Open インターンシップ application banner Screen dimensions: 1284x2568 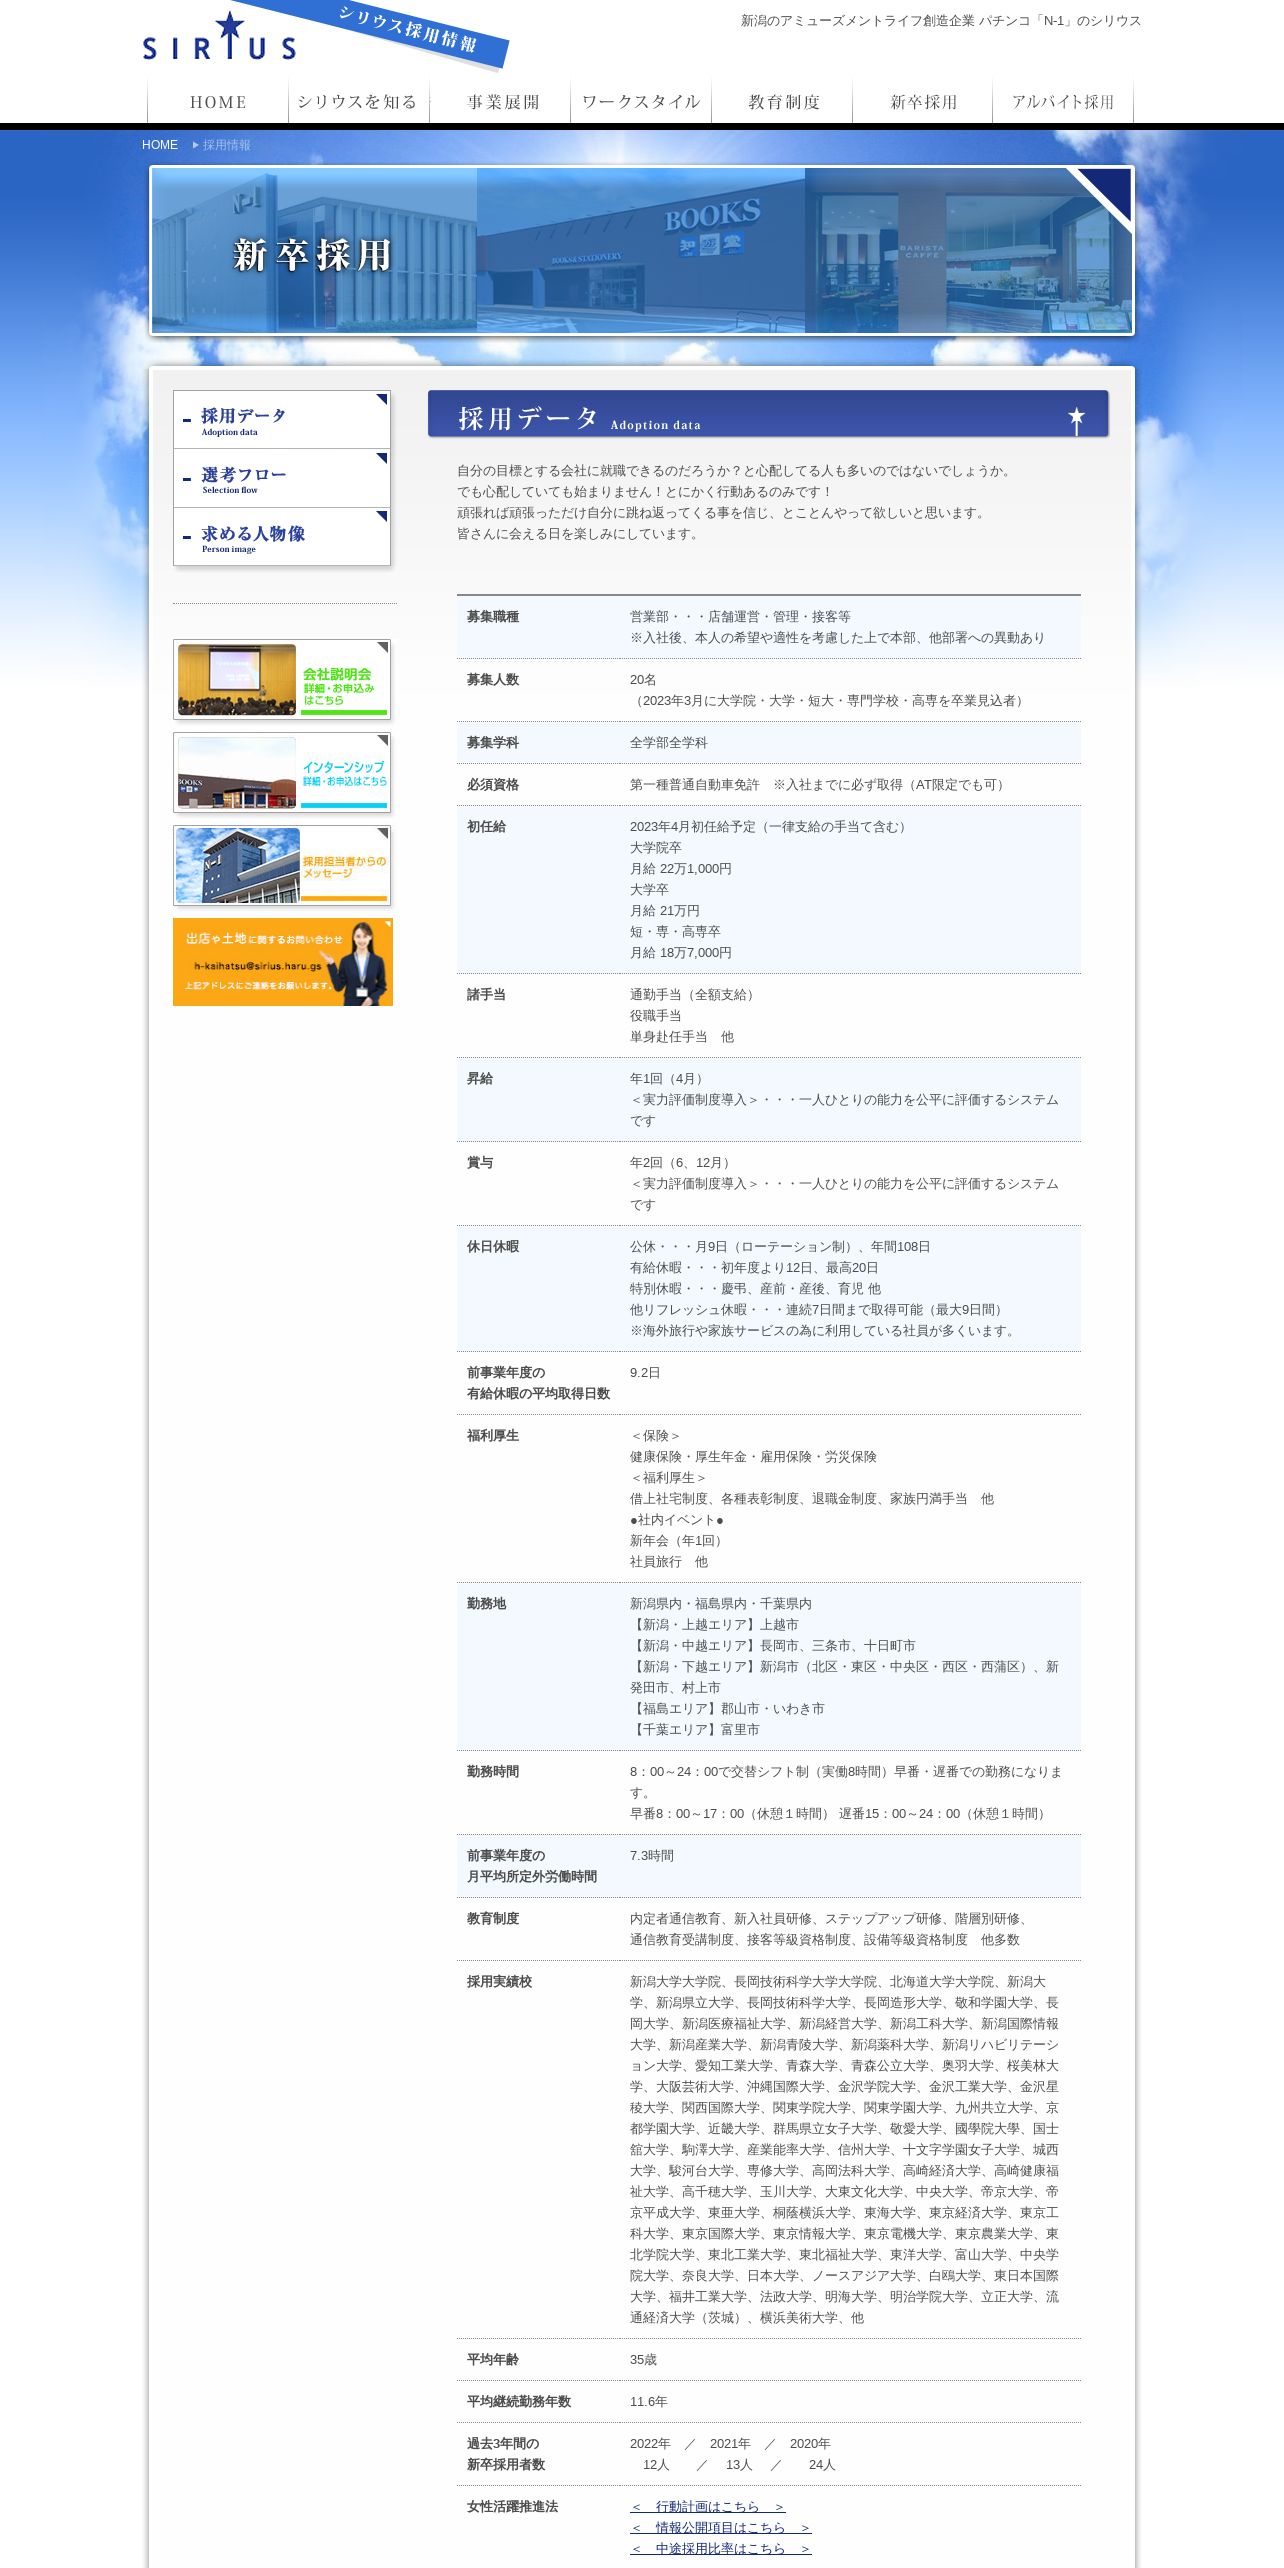[x=282, y=773]
